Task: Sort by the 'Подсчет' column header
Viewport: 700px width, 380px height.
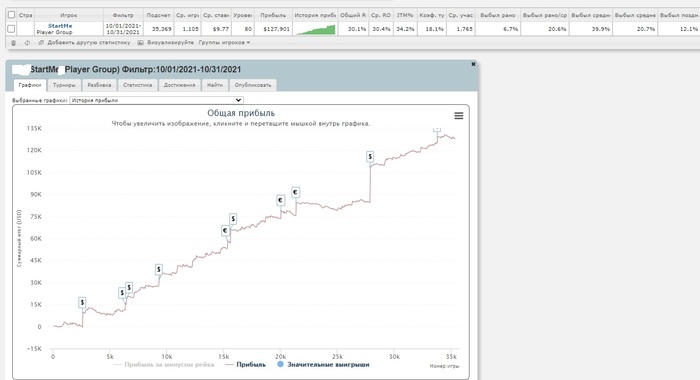Action: click(x=158, y=15)
